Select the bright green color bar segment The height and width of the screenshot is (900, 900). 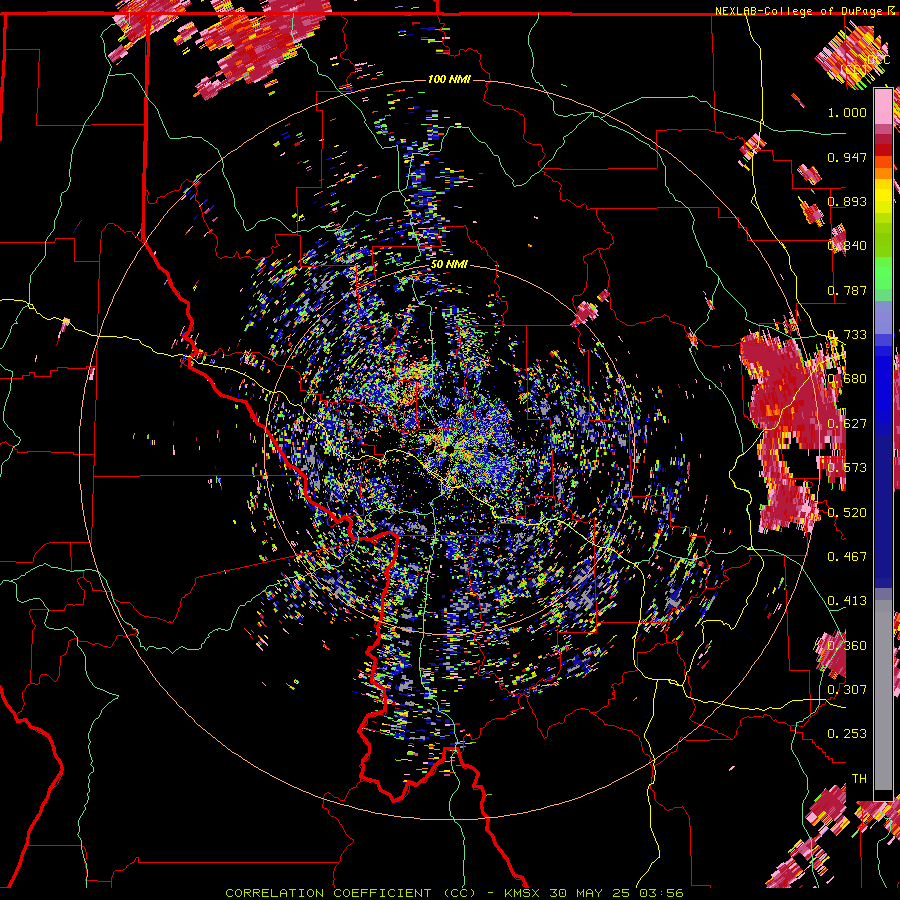tap(883, 273)
